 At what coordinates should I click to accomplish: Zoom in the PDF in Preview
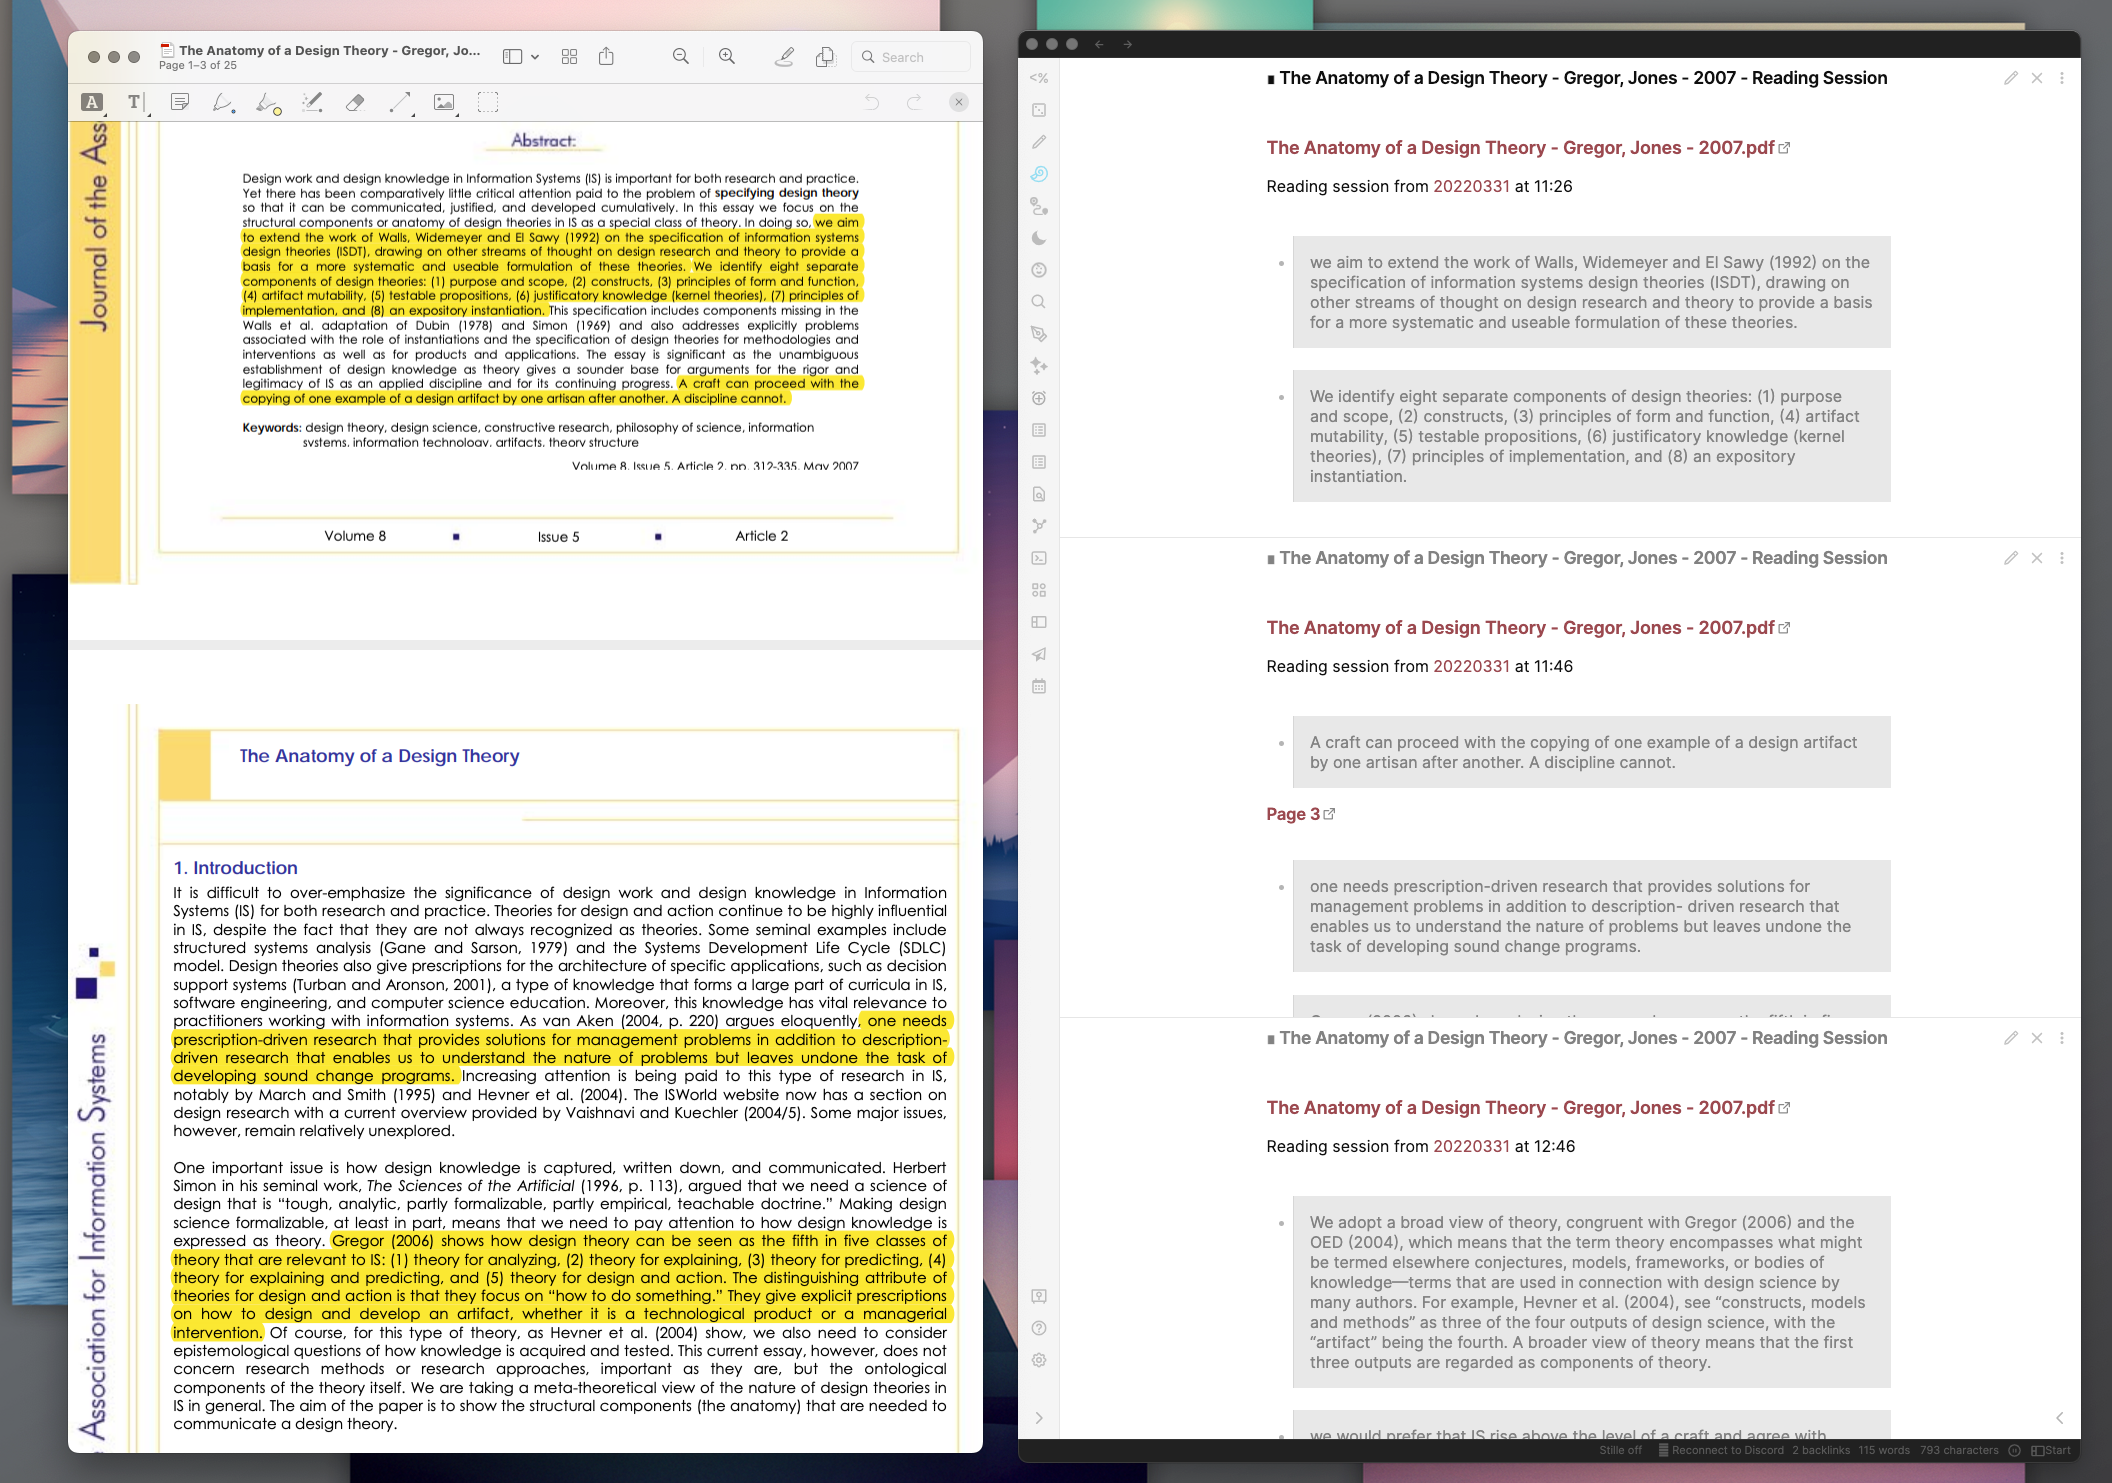click(x=727, y=57)
